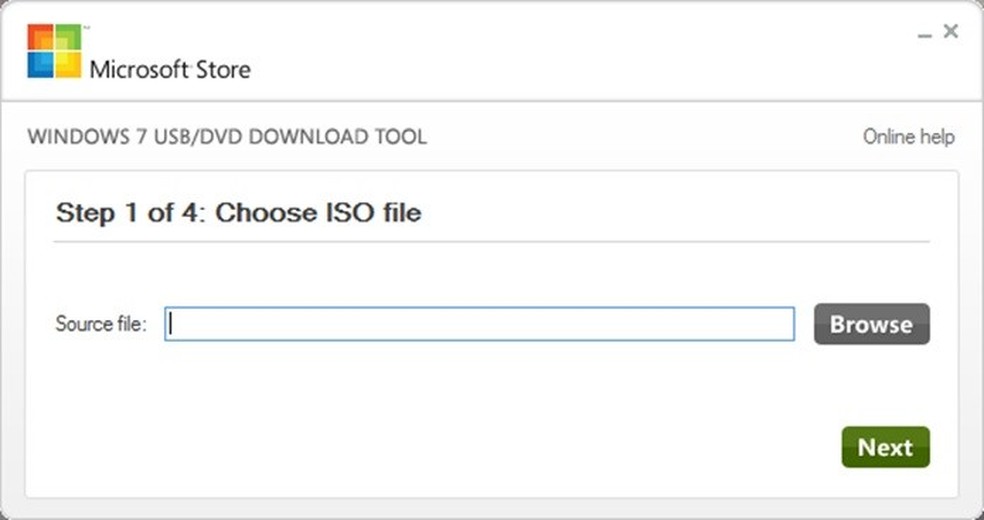Click the blinking cursor in the Source field

pos(171,324)
